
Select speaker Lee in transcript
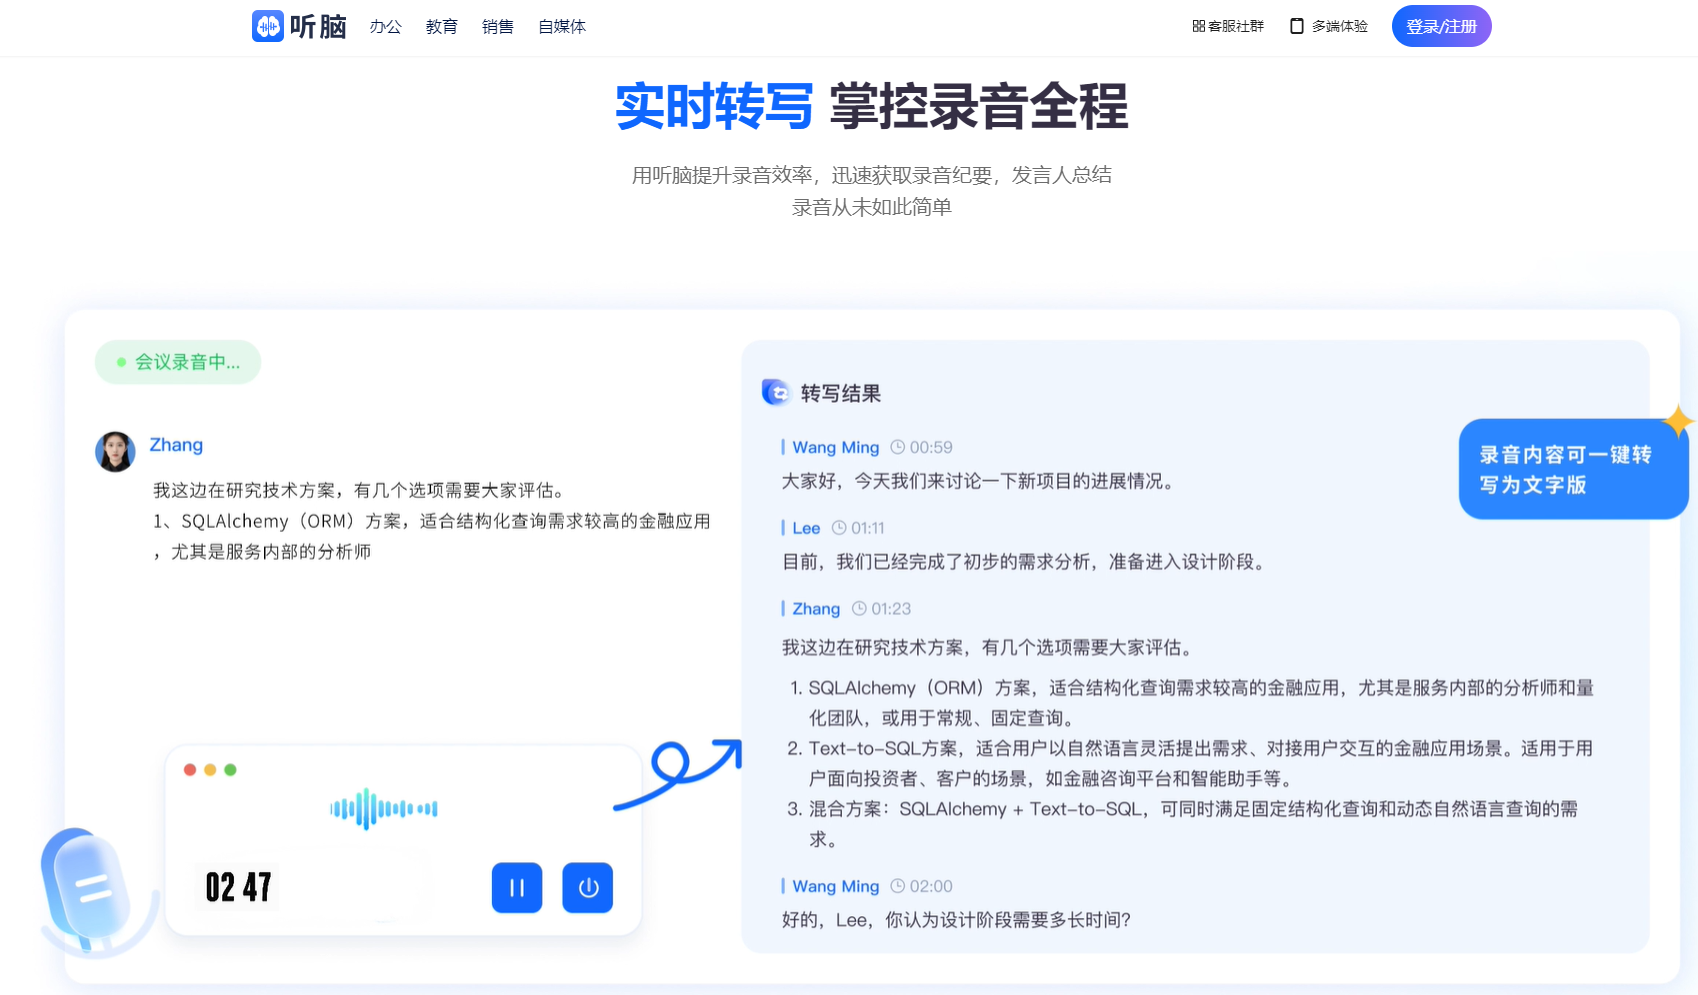(806, 528)
